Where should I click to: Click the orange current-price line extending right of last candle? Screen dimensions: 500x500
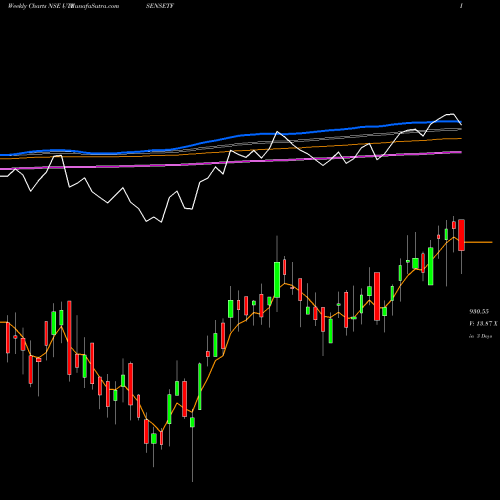tap(478, 242)
